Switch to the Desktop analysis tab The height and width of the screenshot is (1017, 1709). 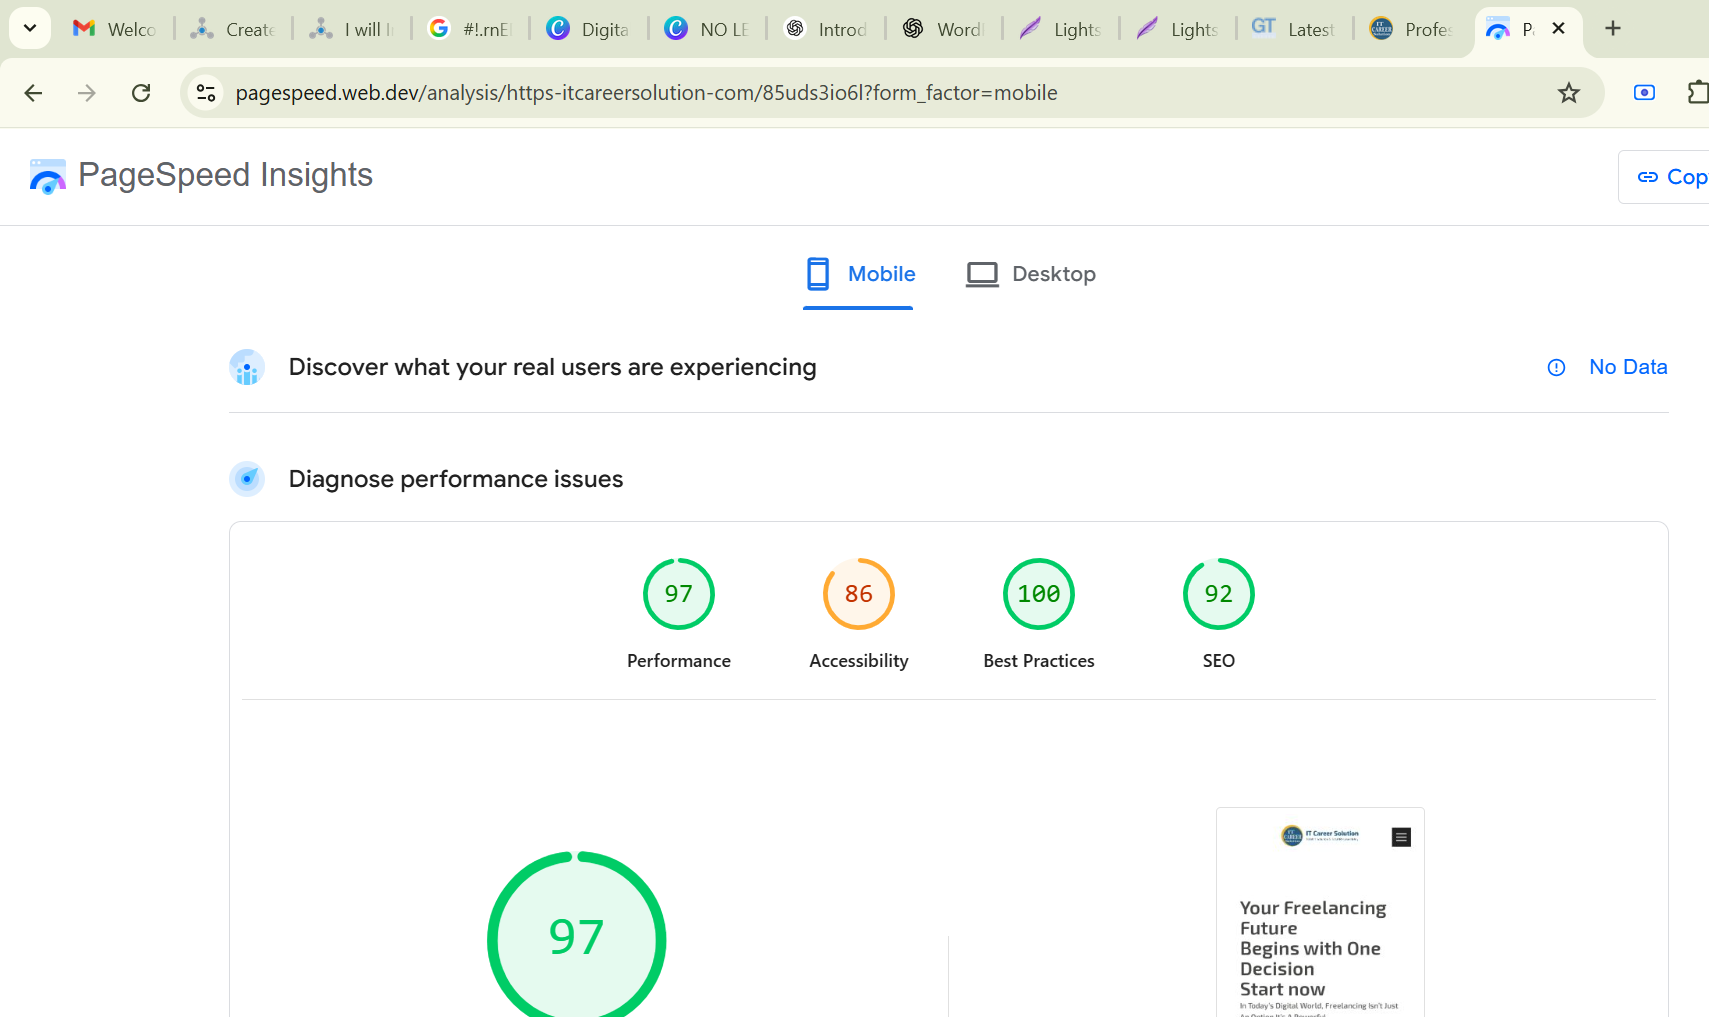coord(1031,273)
